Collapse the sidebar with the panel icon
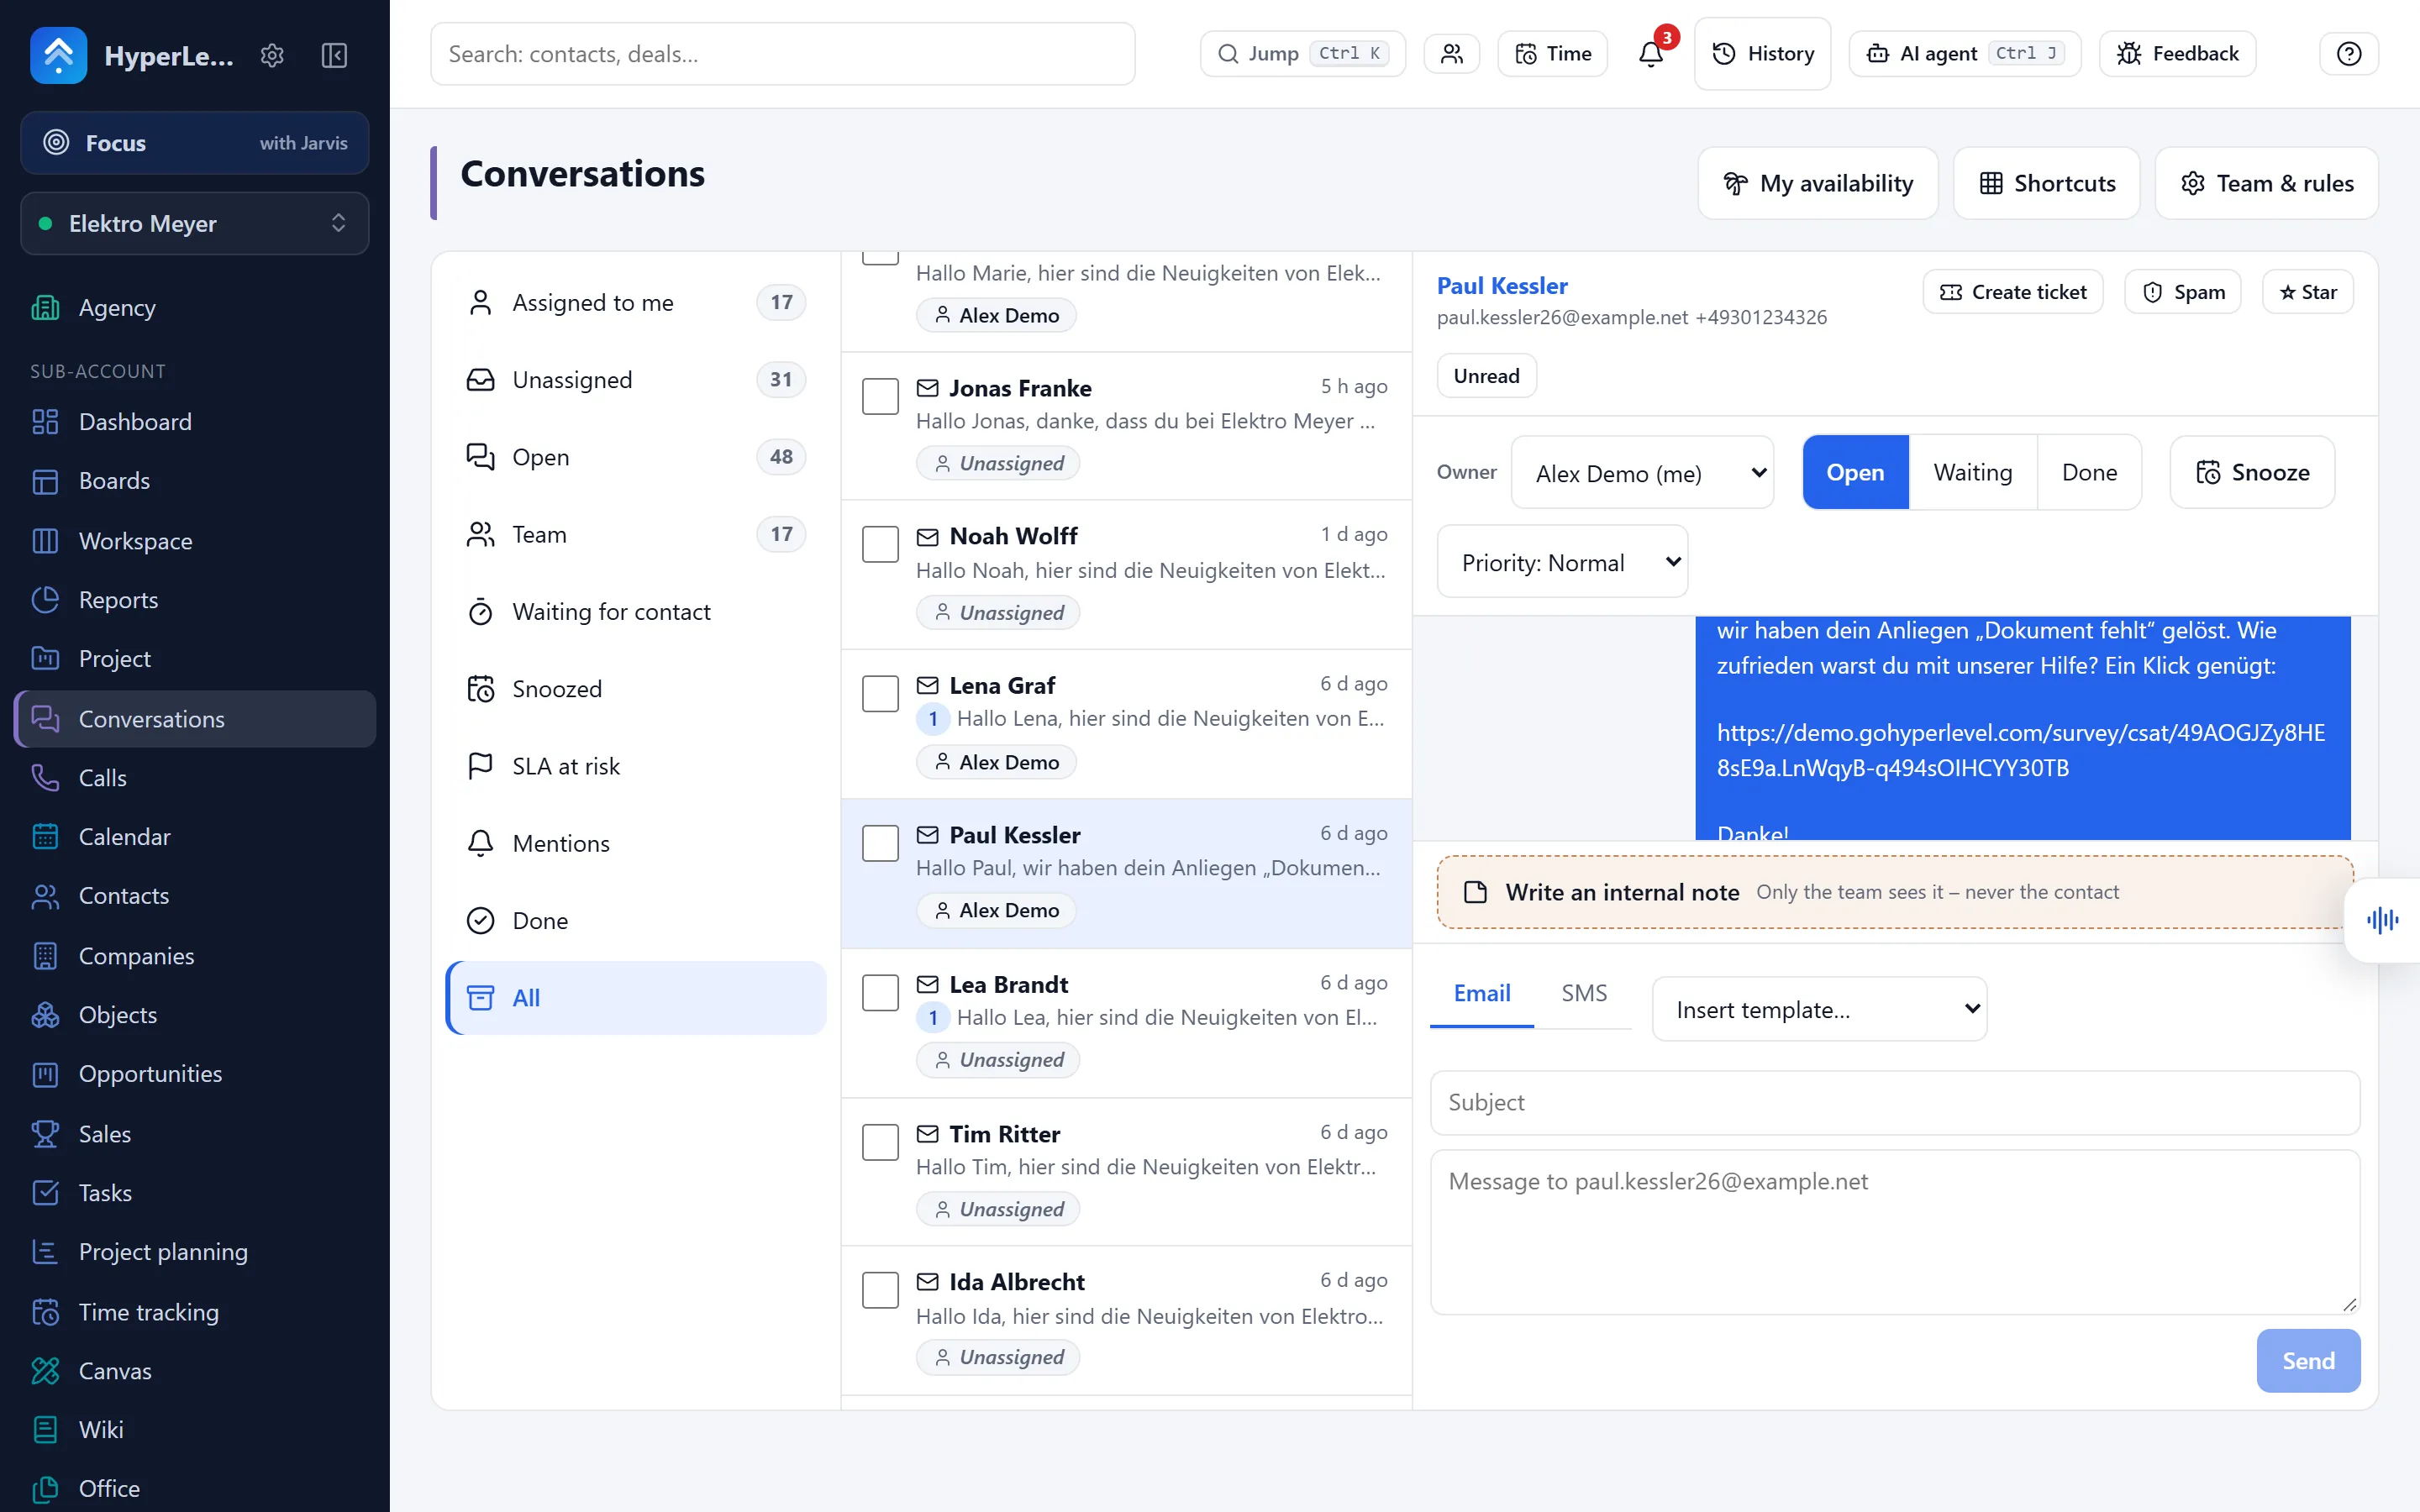The height and width of the screenshot is (1512, 2420). point(334,55)
